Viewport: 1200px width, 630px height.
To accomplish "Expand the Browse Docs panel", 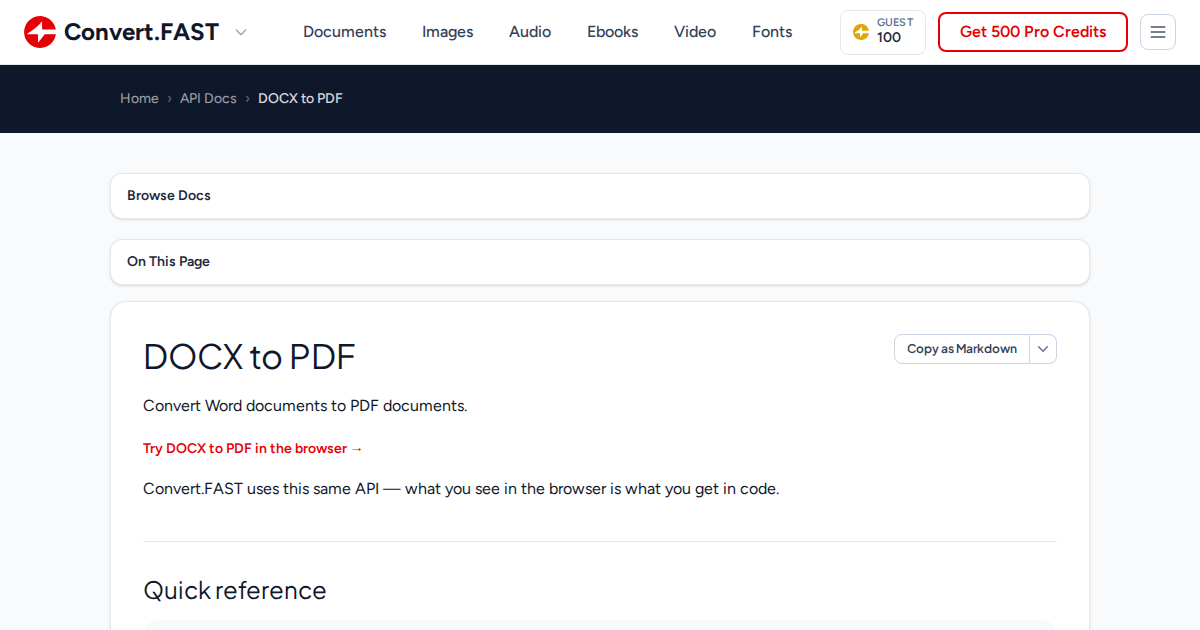I will point(600,196).
